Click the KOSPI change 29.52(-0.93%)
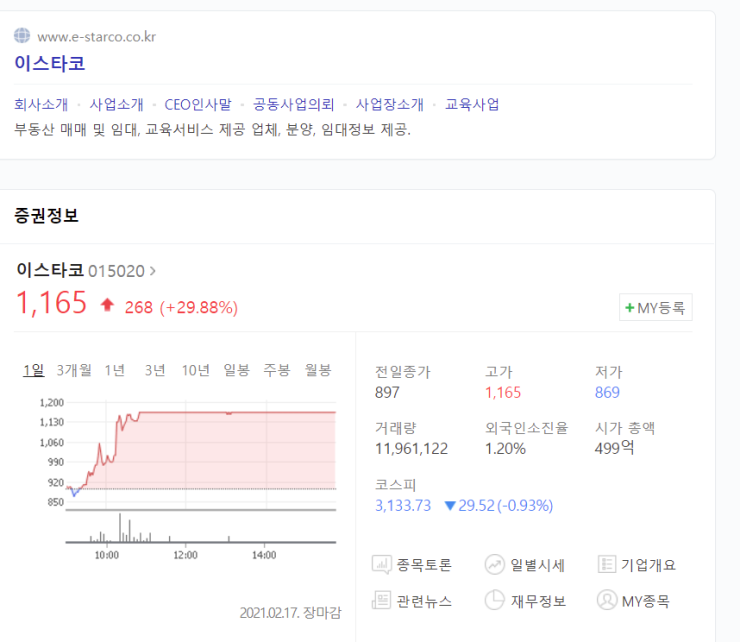Image resolution: width=740 pixels, height=642 pixels. 505,506
